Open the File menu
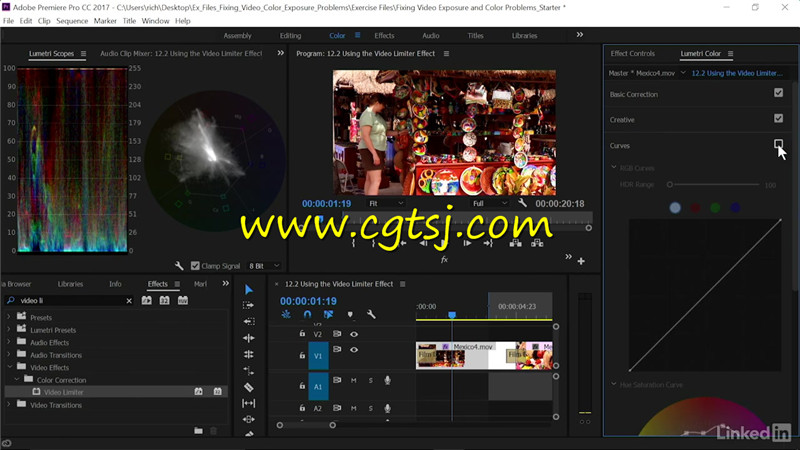The width and height of the screenshot is (800, 450). coord(8,21)
